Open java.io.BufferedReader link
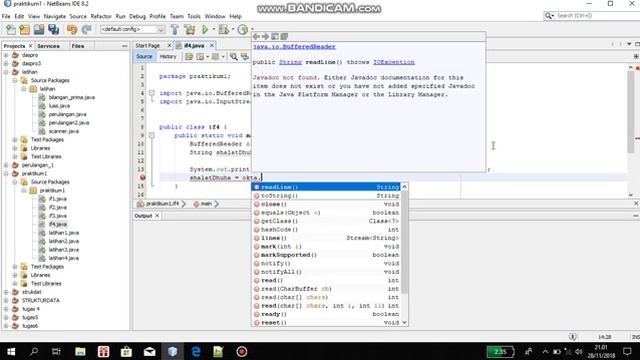Screen dimensions: 640x360 [x=294, y=47]
